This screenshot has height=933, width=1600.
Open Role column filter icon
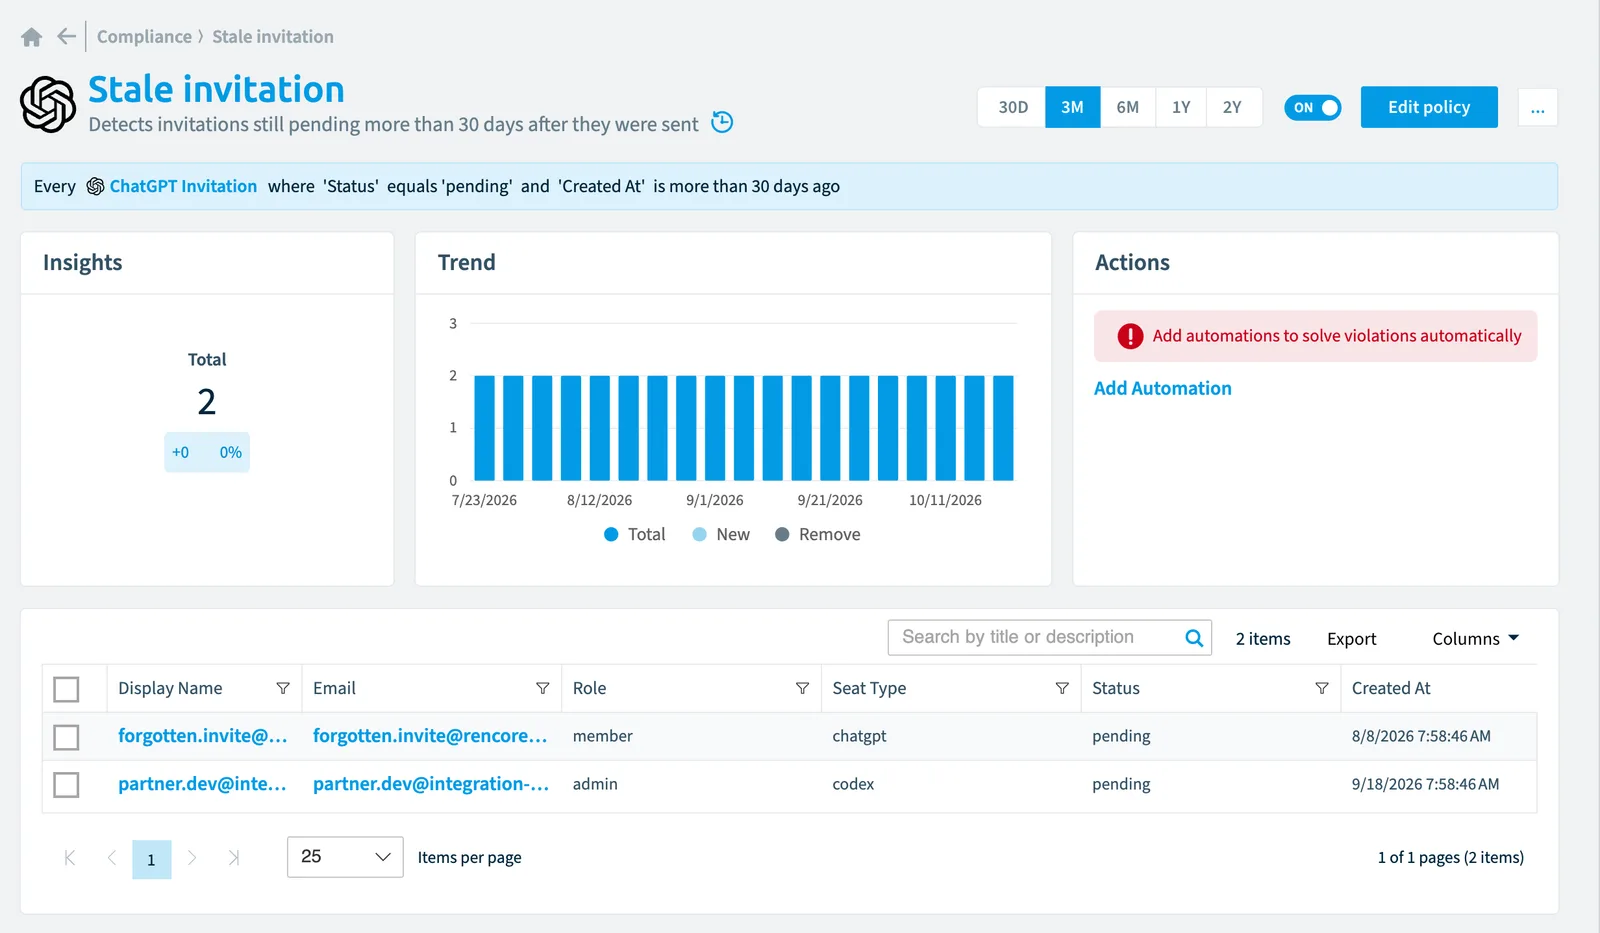(x=802, y=688)
